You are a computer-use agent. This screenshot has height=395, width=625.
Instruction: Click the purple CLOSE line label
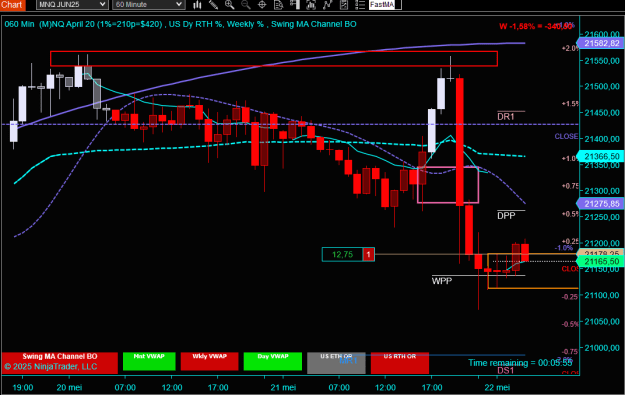coord(566,136)
